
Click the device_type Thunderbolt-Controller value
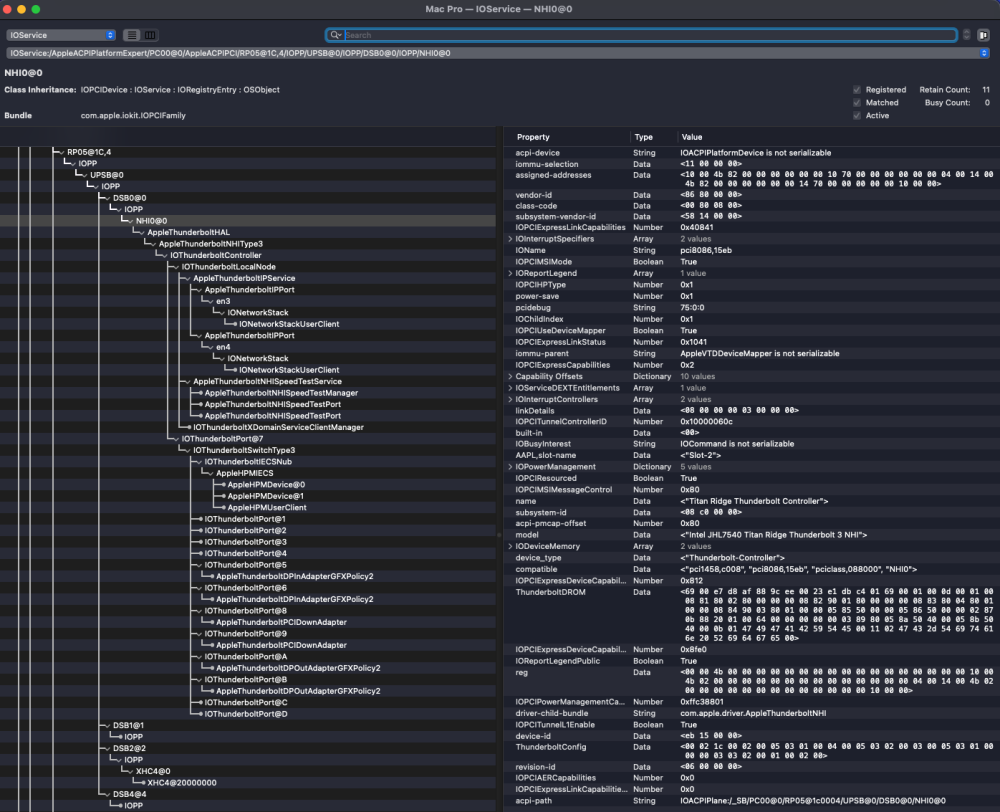(733, 558)
